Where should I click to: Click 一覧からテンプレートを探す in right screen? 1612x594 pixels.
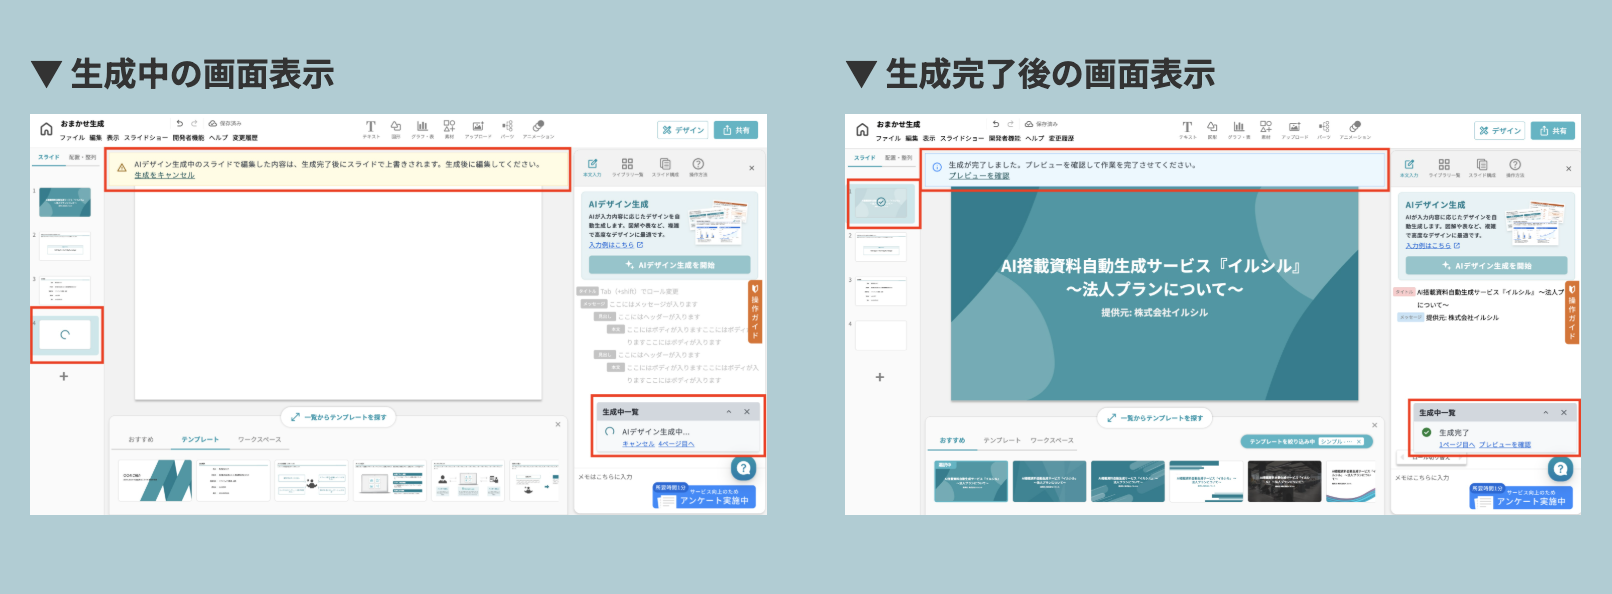[x=1156, y=418]
